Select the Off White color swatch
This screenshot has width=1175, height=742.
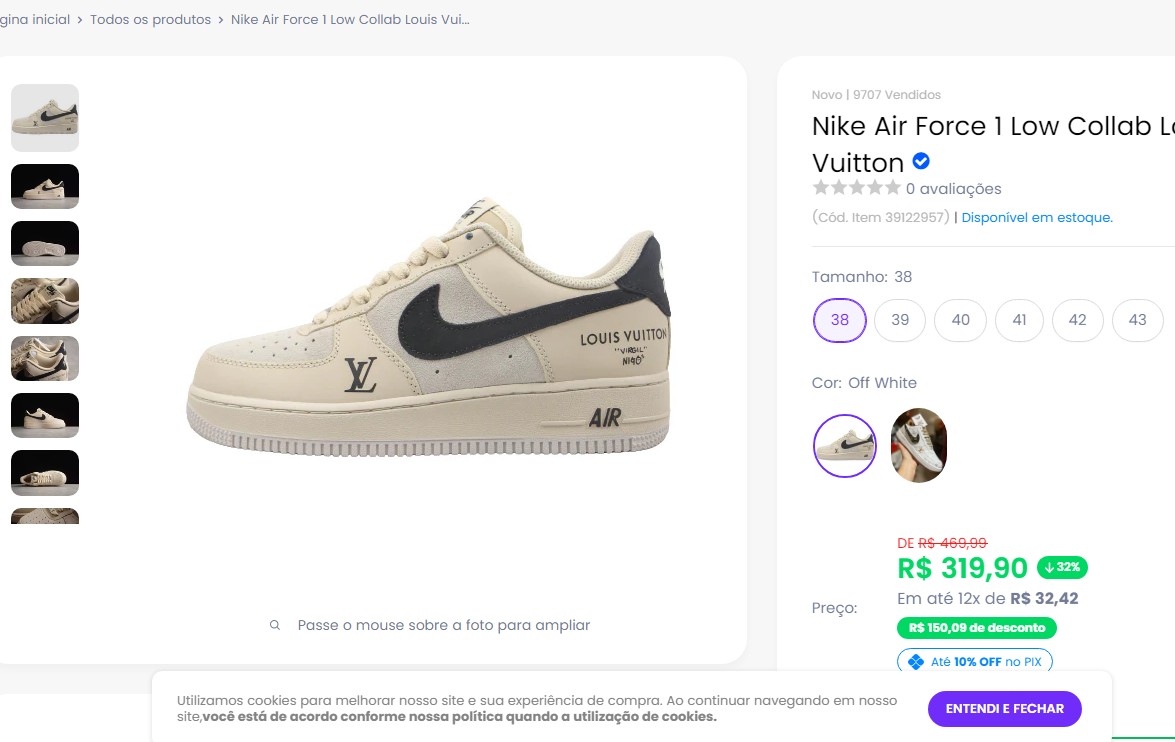point(845,446)
